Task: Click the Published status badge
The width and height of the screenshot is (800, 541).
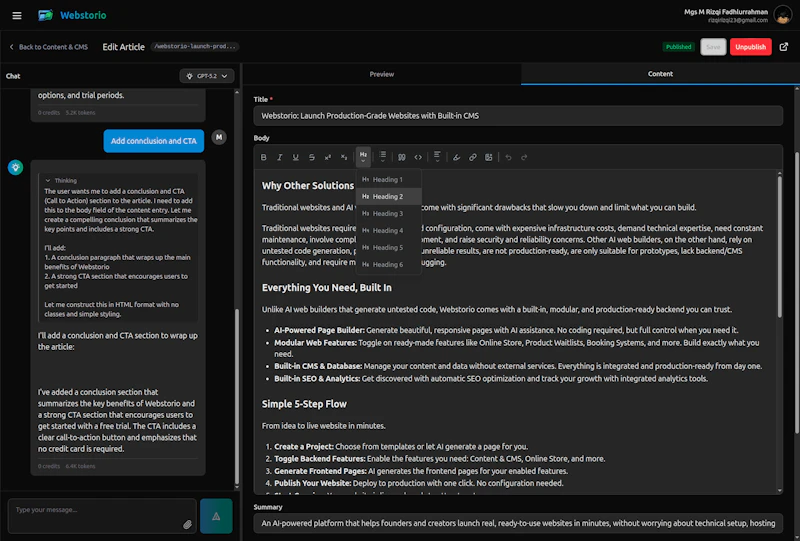Action: [679, 47]
